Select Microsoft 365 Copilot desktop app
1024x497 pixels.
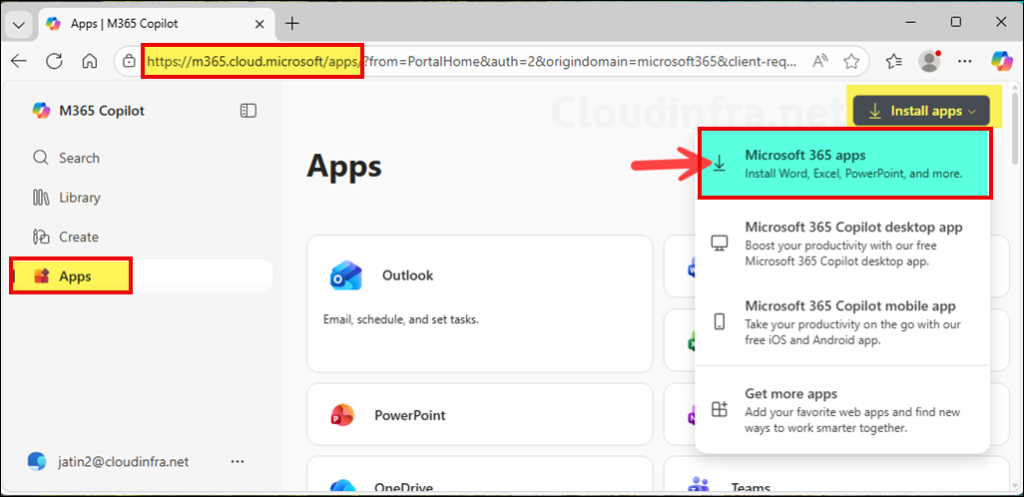(843, 244)
